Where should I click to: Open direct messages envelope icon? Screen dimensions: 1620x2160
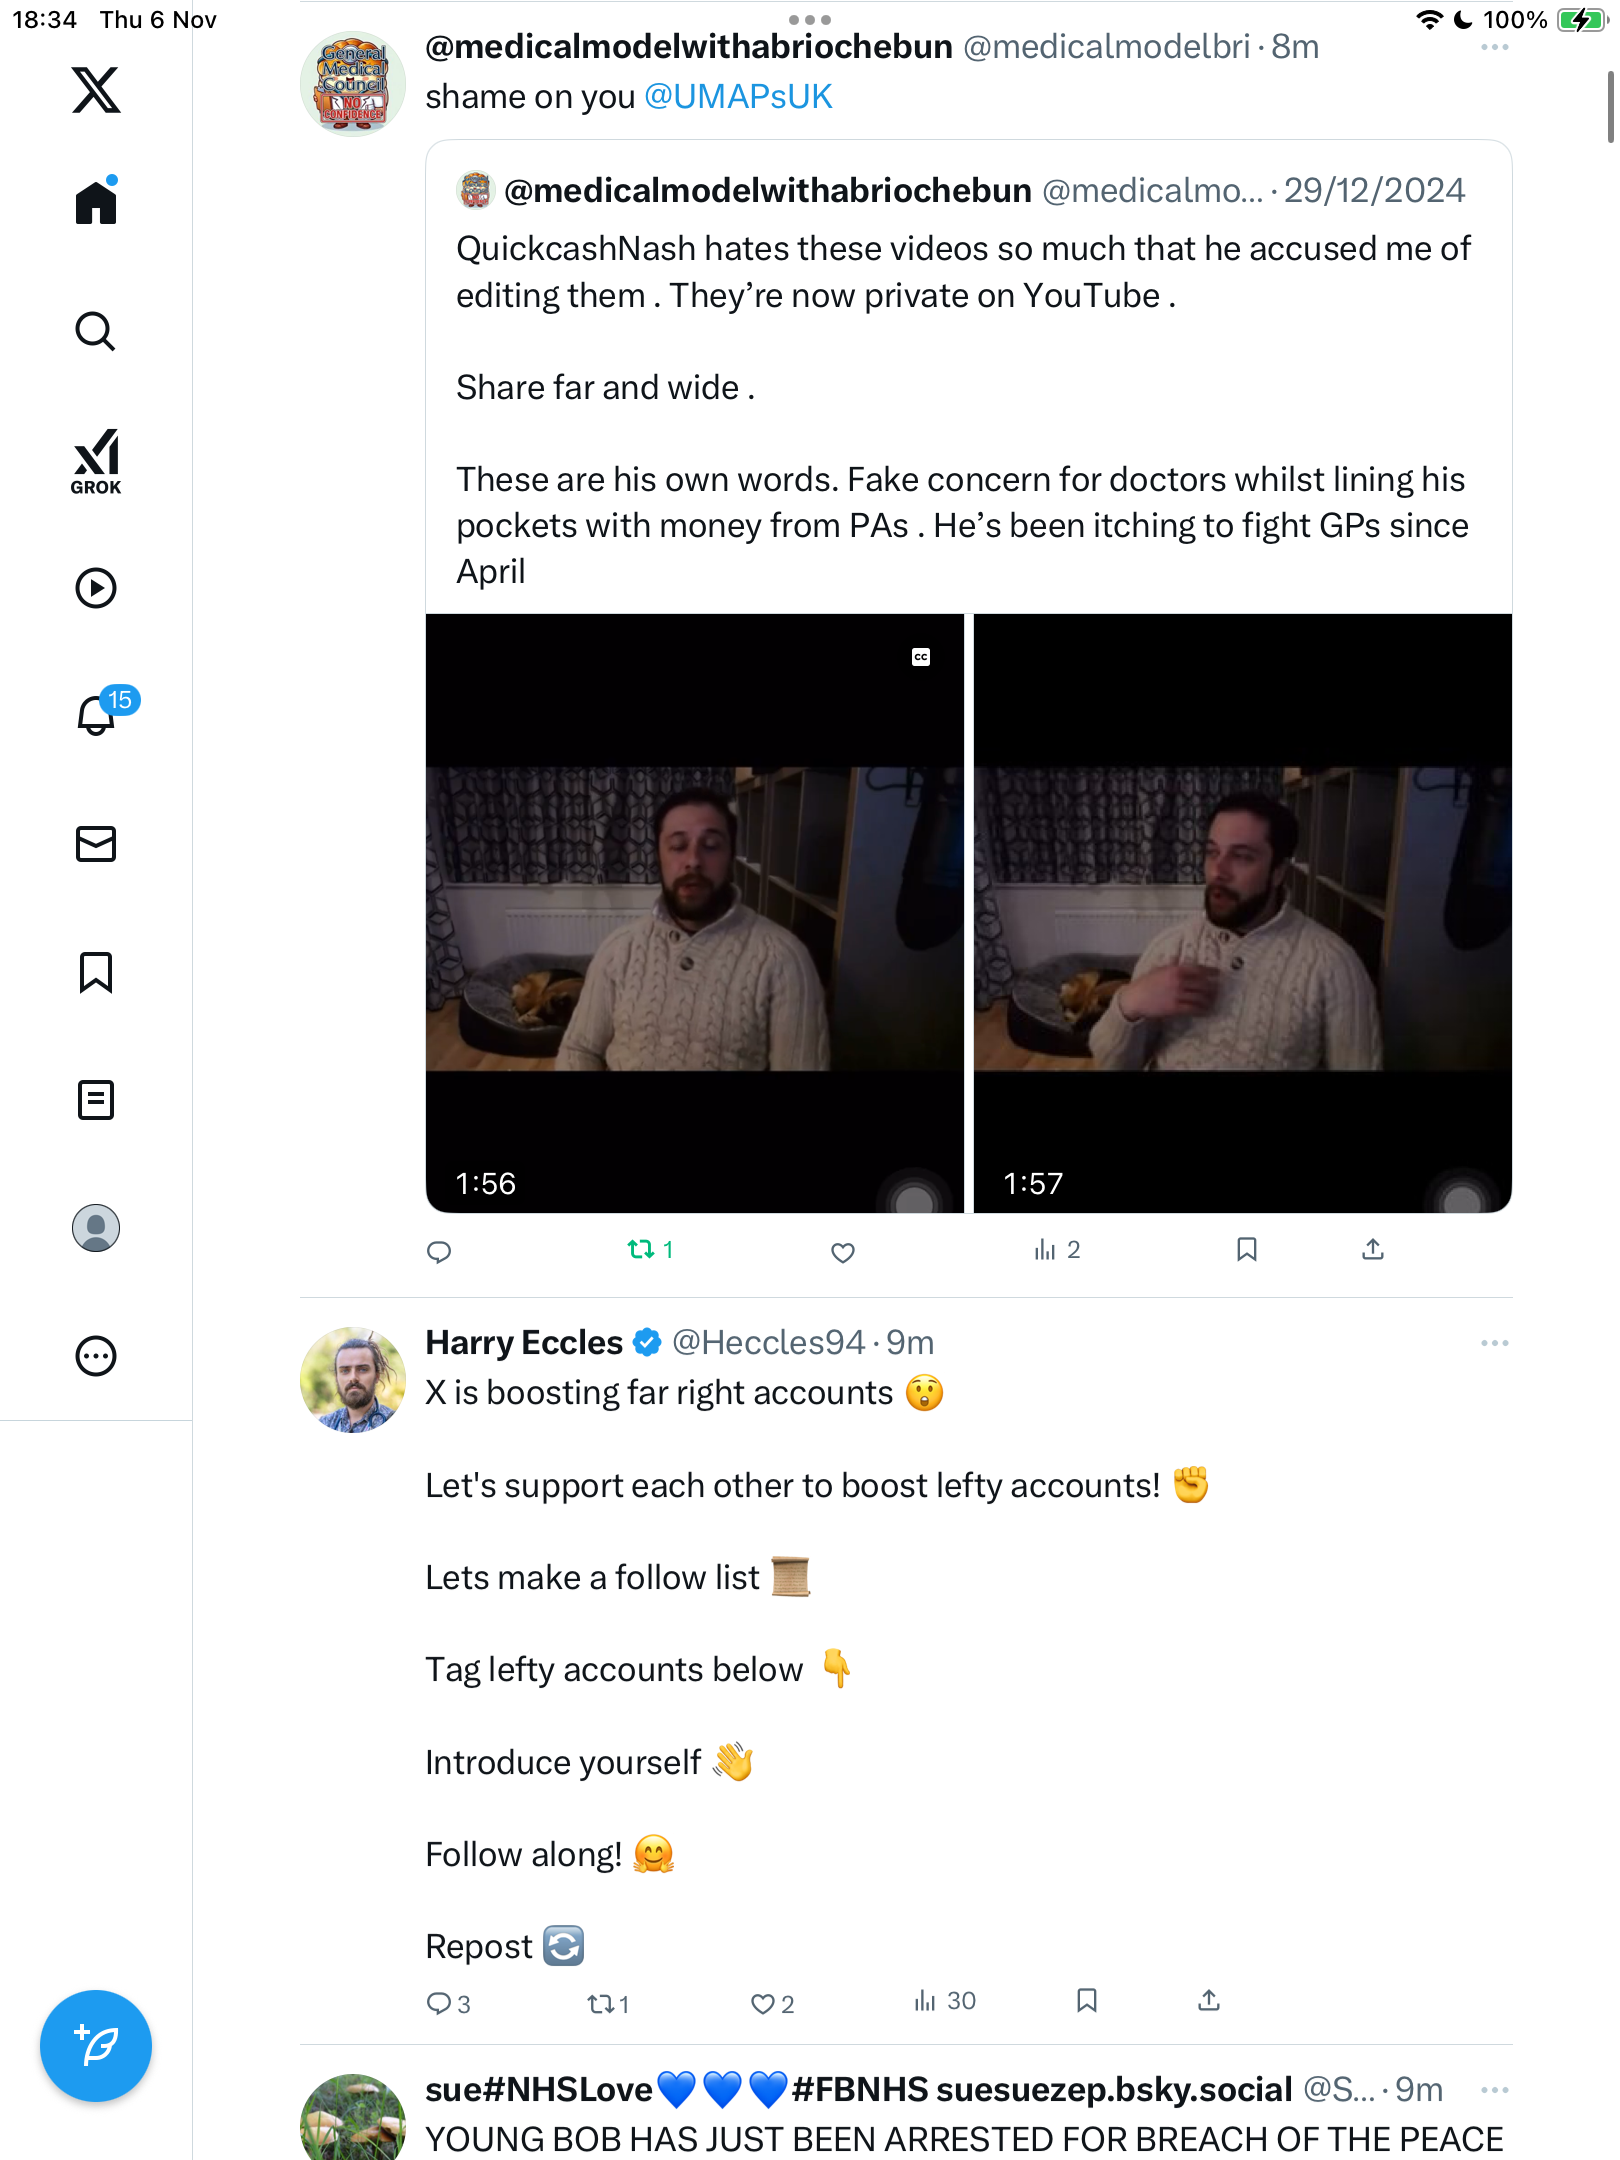pyautogui.click(x=96, y=844)
